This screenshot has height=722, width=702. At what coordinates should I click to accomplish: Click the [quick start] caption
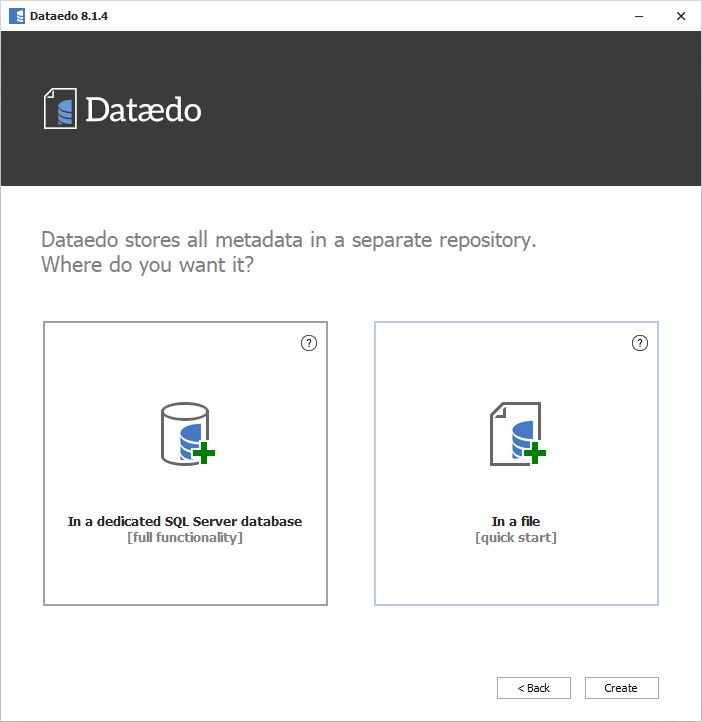(x=516, y=538)
